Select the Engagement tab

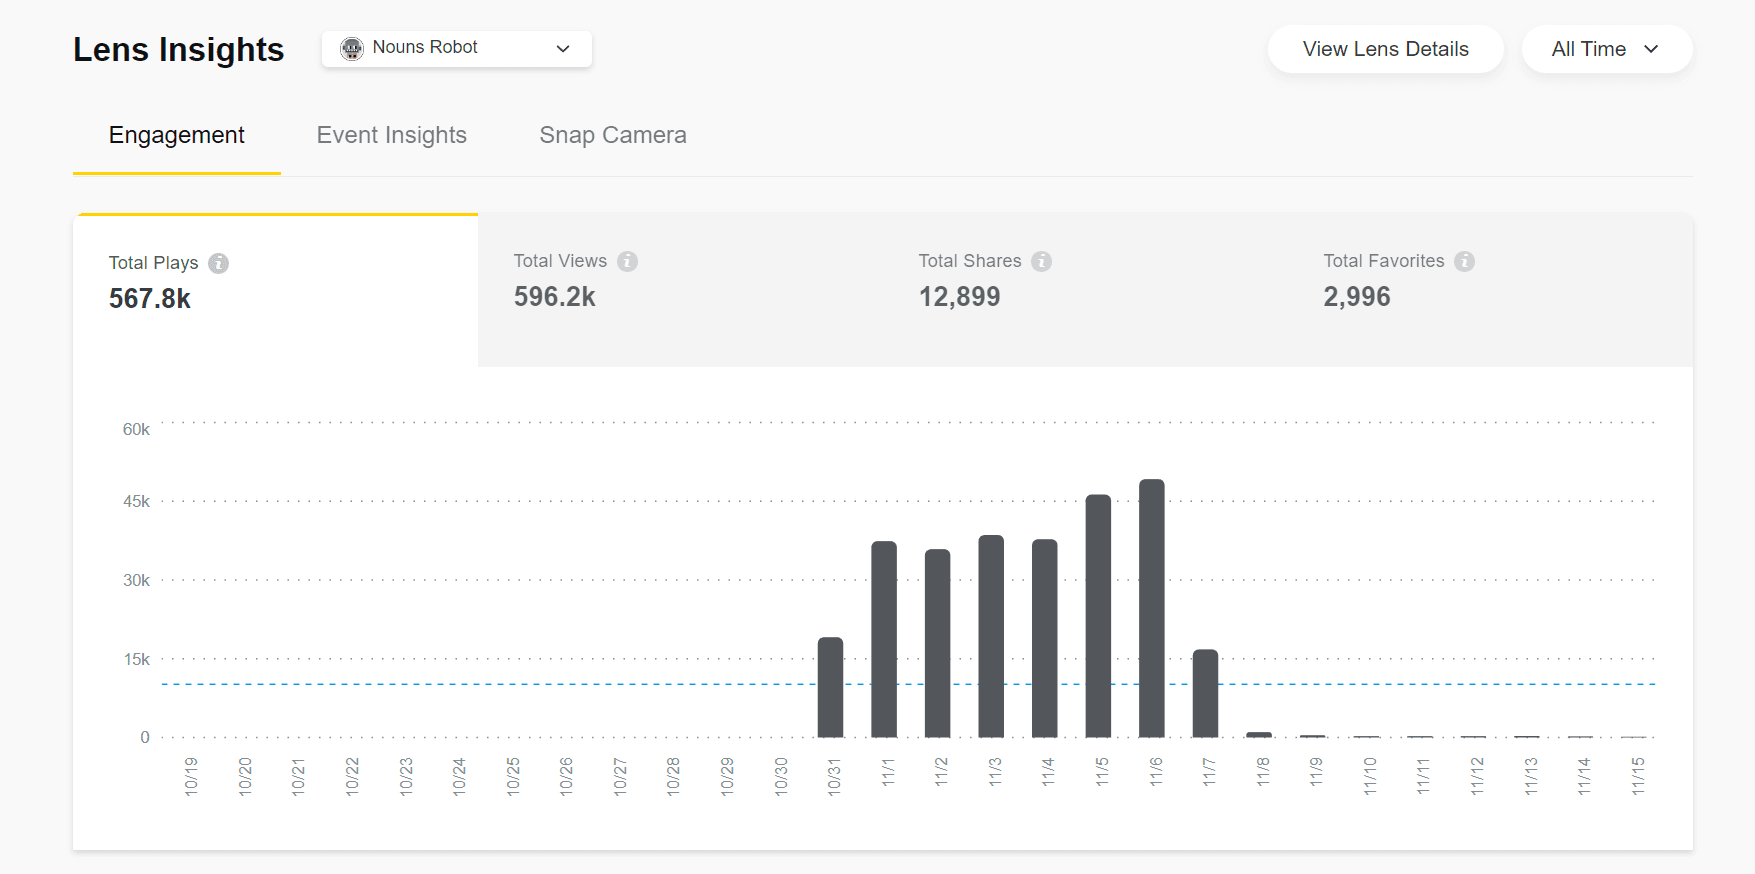click(176, 135)
